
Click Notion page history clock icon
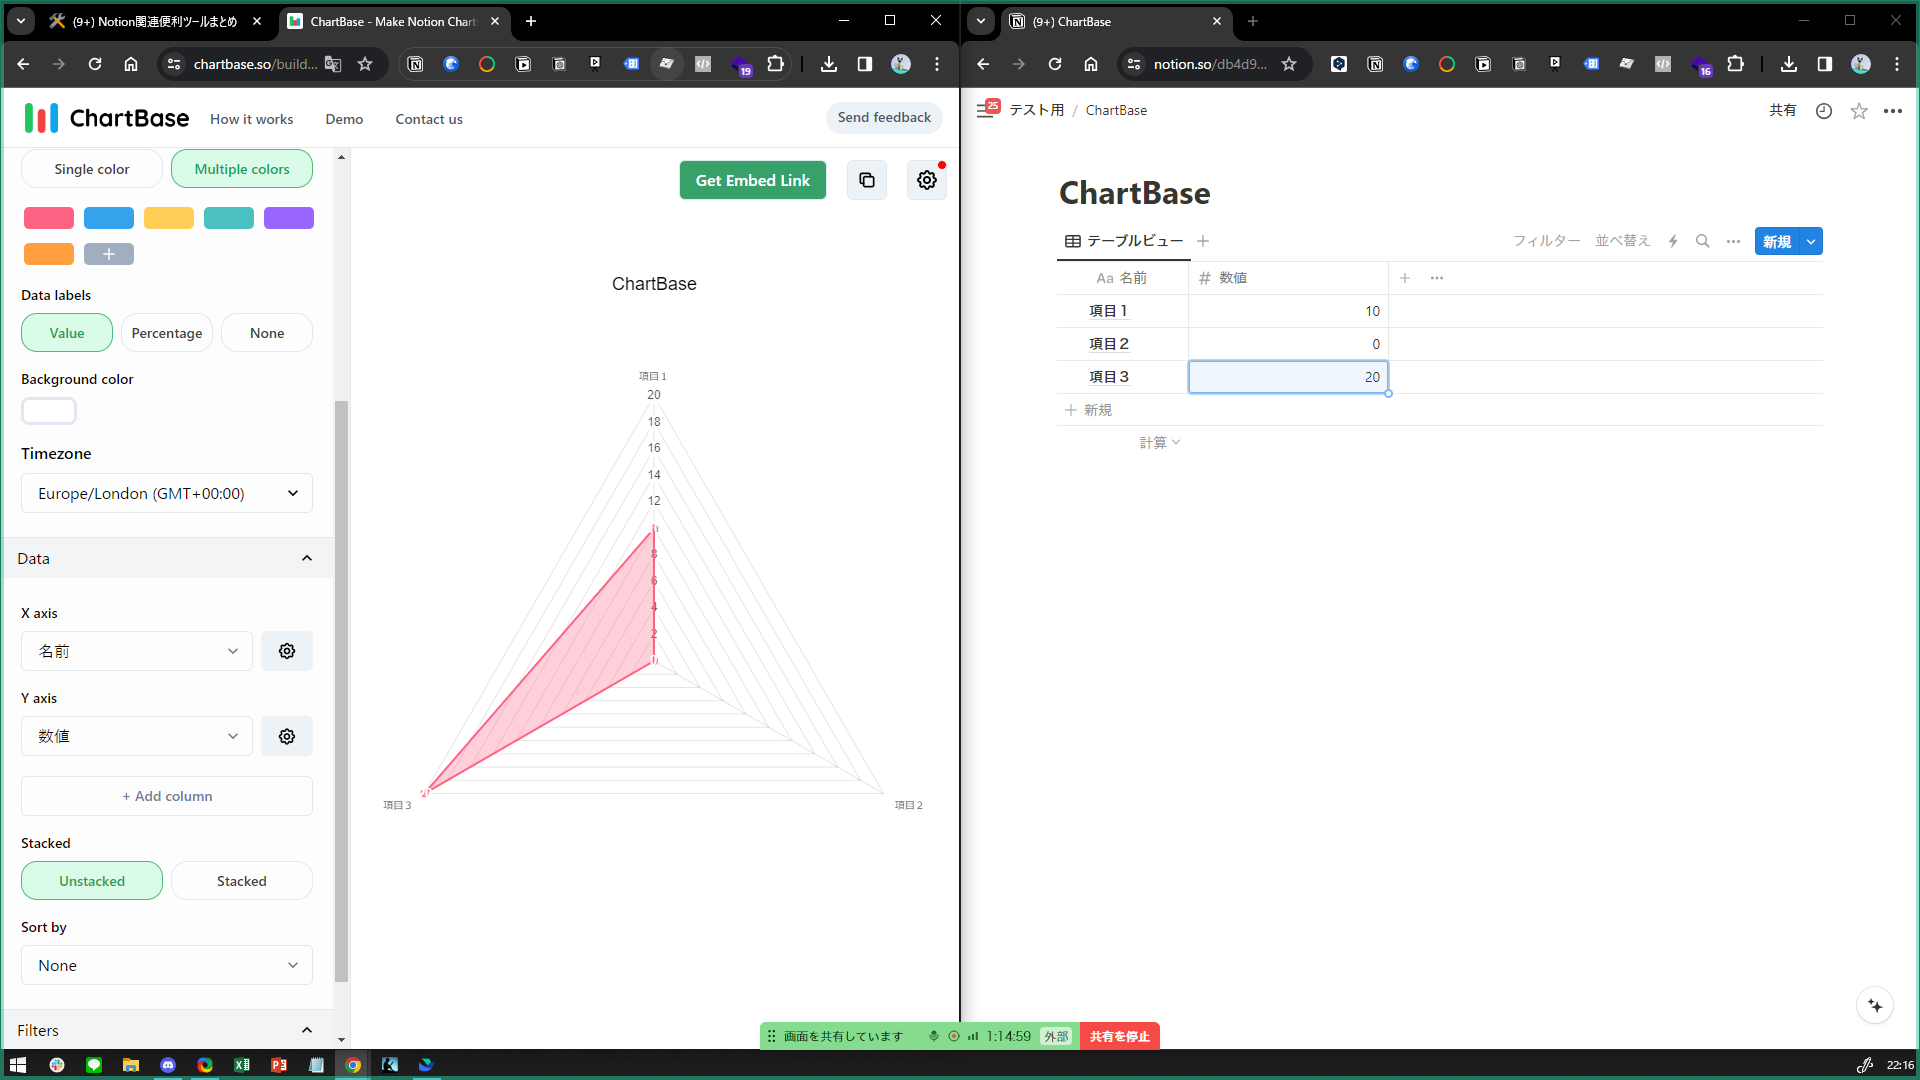1823,111
